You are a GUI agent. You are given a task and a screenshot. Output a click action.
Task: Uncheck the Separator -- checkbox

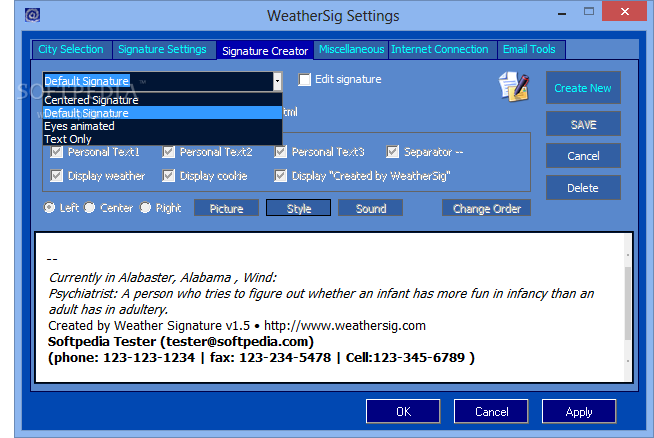[392, 152]
